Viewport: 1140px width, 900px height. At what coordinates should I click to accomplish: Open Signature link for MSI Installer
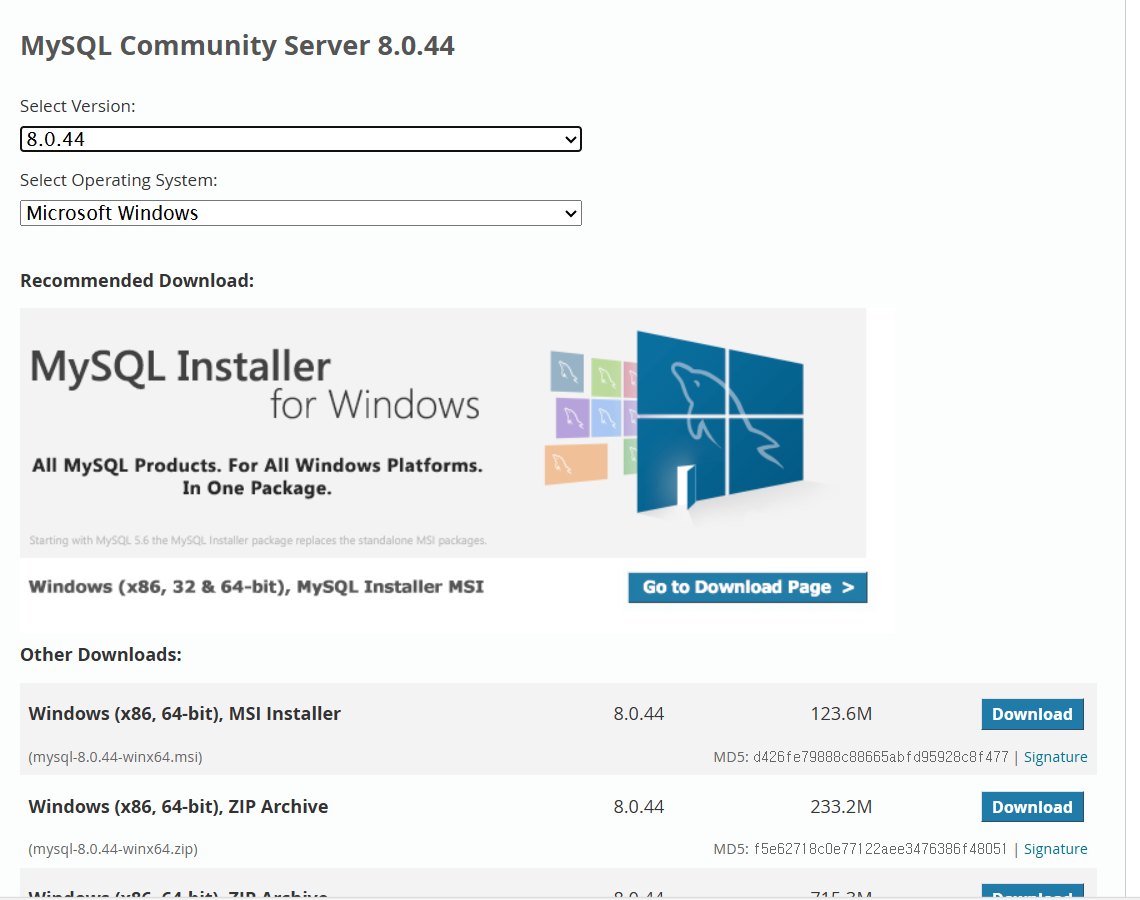click(x=1056, y=757)
